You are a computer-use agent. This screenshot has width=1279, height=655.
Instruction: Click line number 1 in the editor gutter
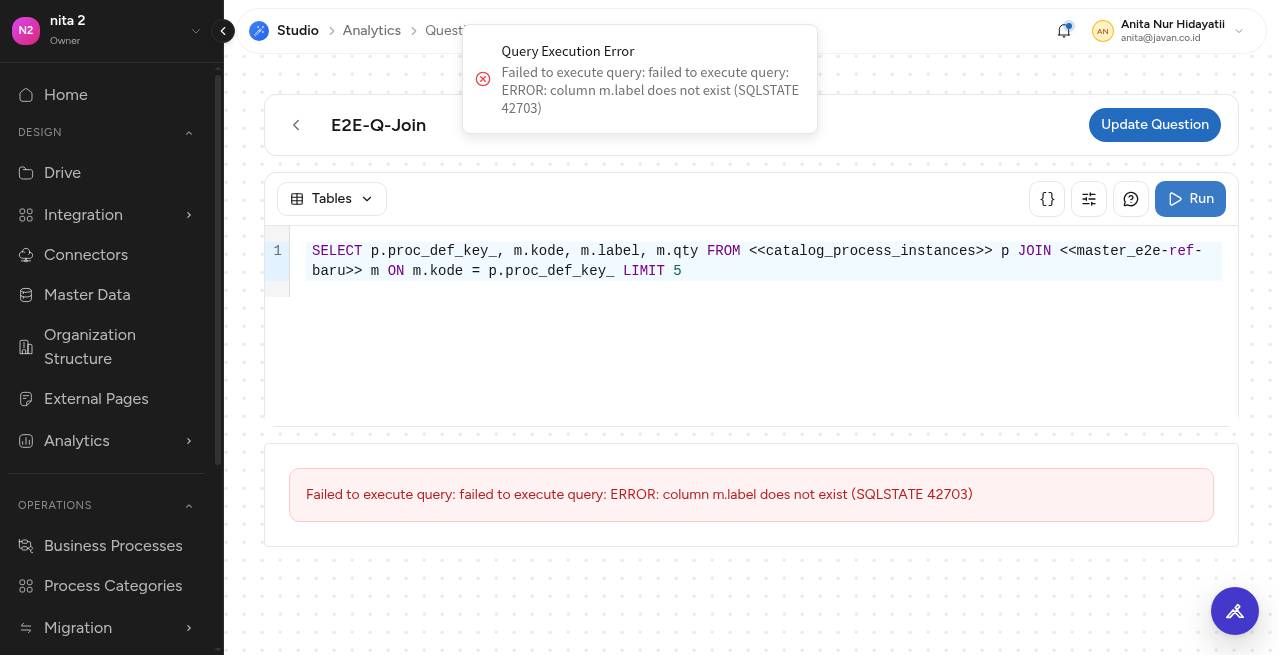click(x=277, y=251)
